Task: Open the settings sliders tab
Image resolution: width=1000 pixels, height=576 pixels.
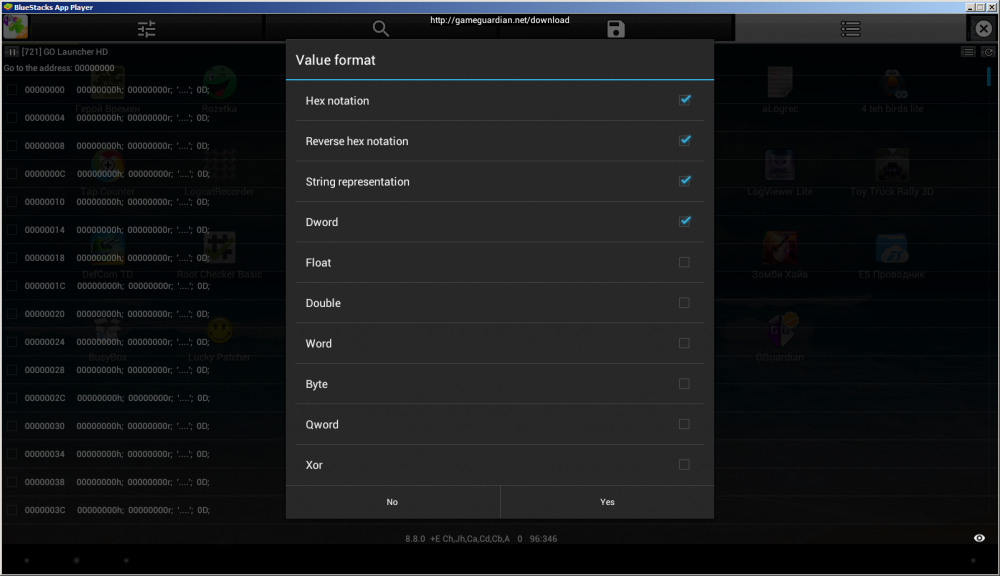Action: click(x=147, y=29)
